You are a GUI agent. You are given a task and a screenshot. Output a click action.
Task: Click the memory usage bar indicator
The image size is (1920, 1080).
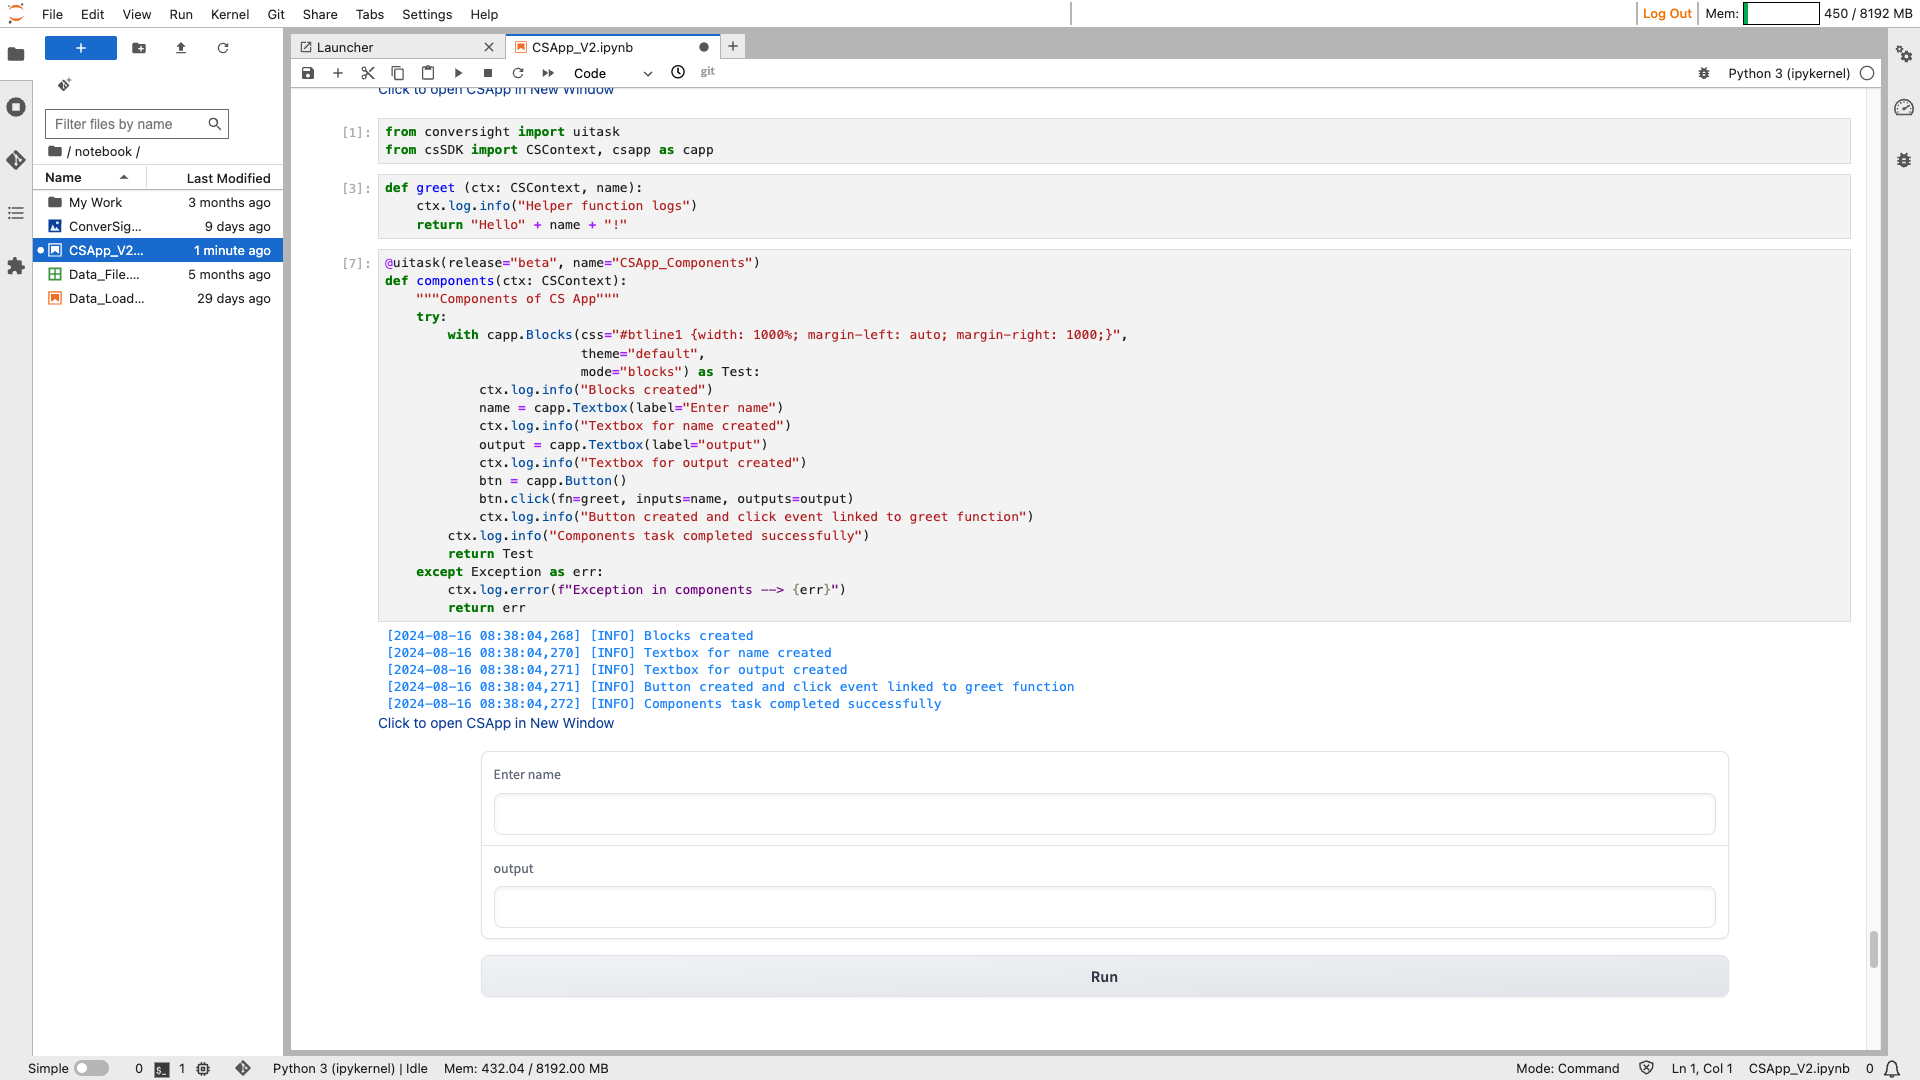click(x=1781, y=13)
